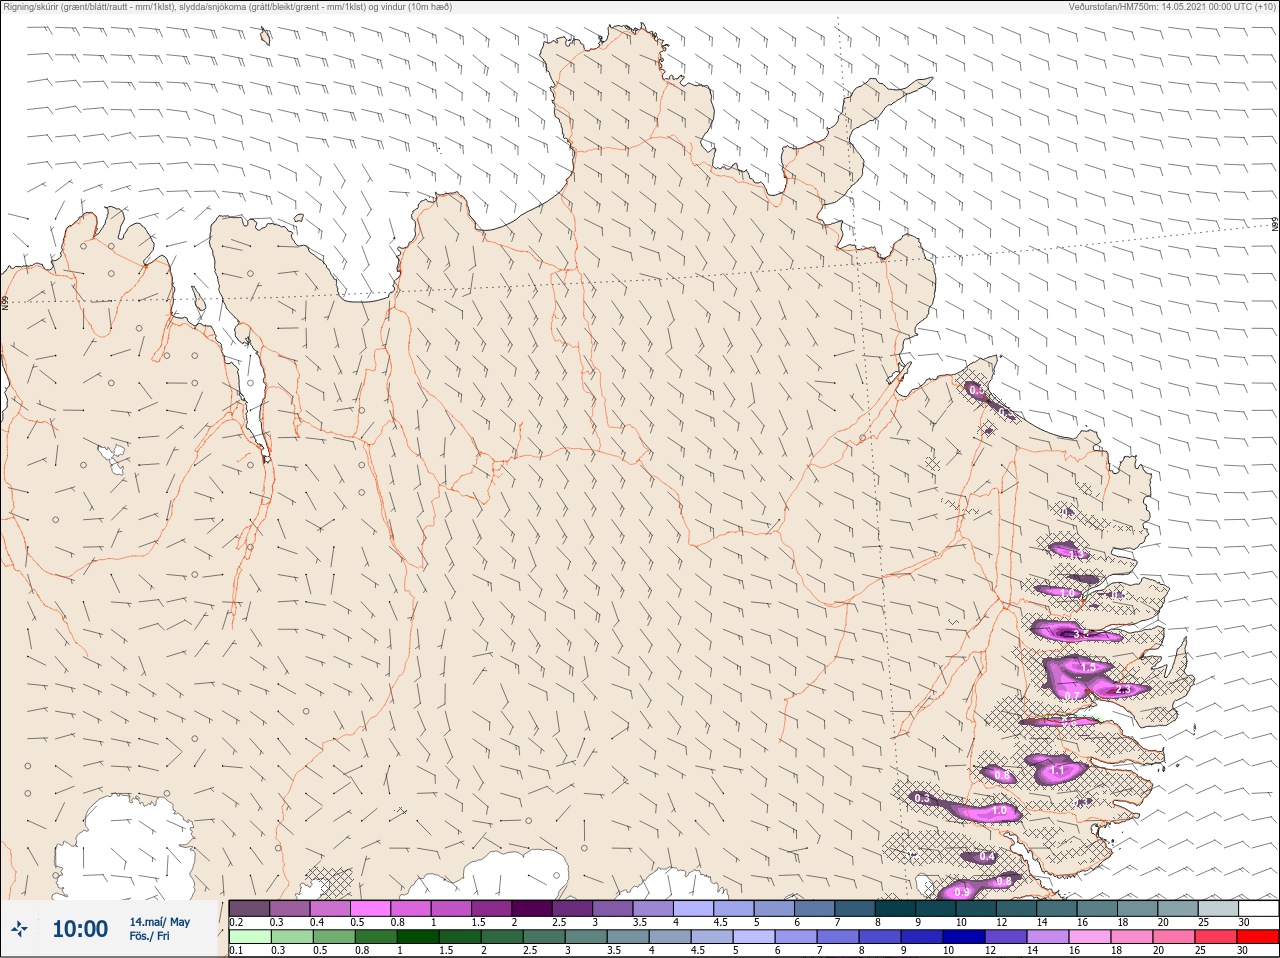The height and width of the screenshot is (958, 1280).
Task: Click the Veðurstofan star logo beside 10:00
Action: coord(19,930)
